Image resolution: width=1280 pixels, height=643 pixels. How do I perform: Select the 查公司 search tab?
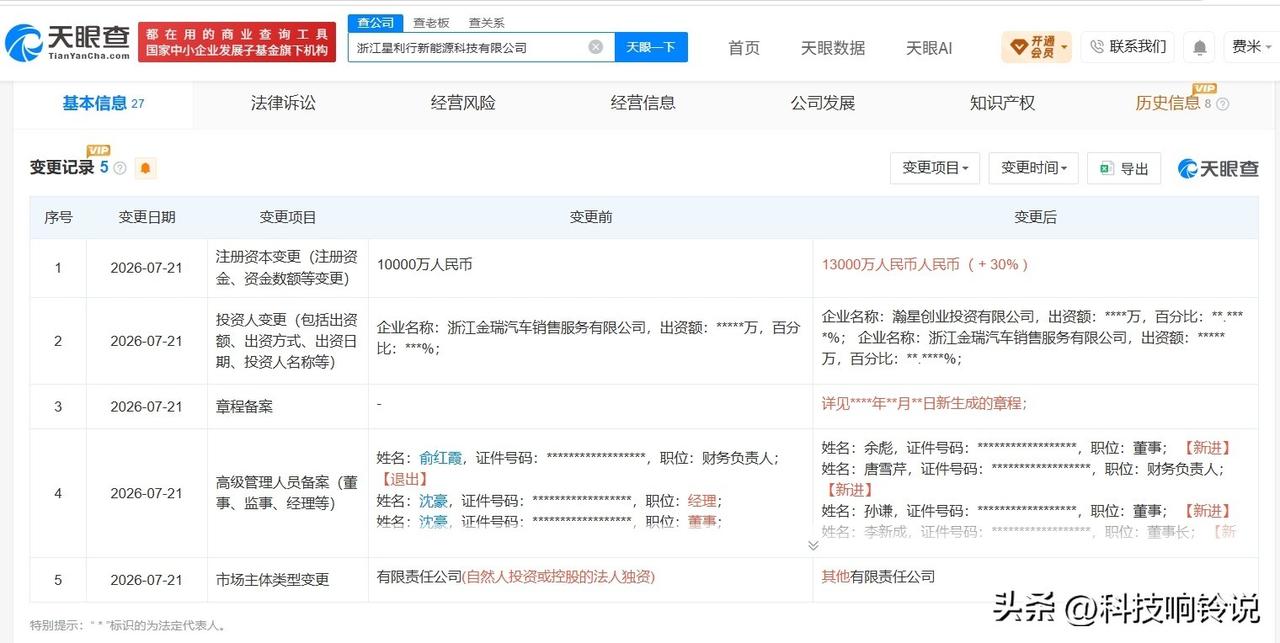coord(375,22)
